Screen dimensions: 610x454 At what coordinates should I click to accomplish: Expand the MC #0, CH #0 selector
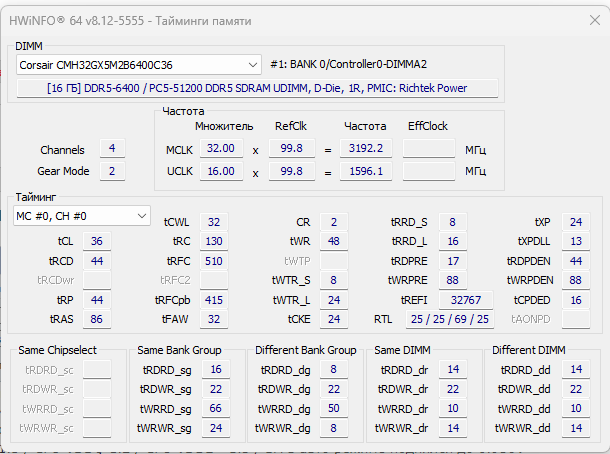point(82,216)
